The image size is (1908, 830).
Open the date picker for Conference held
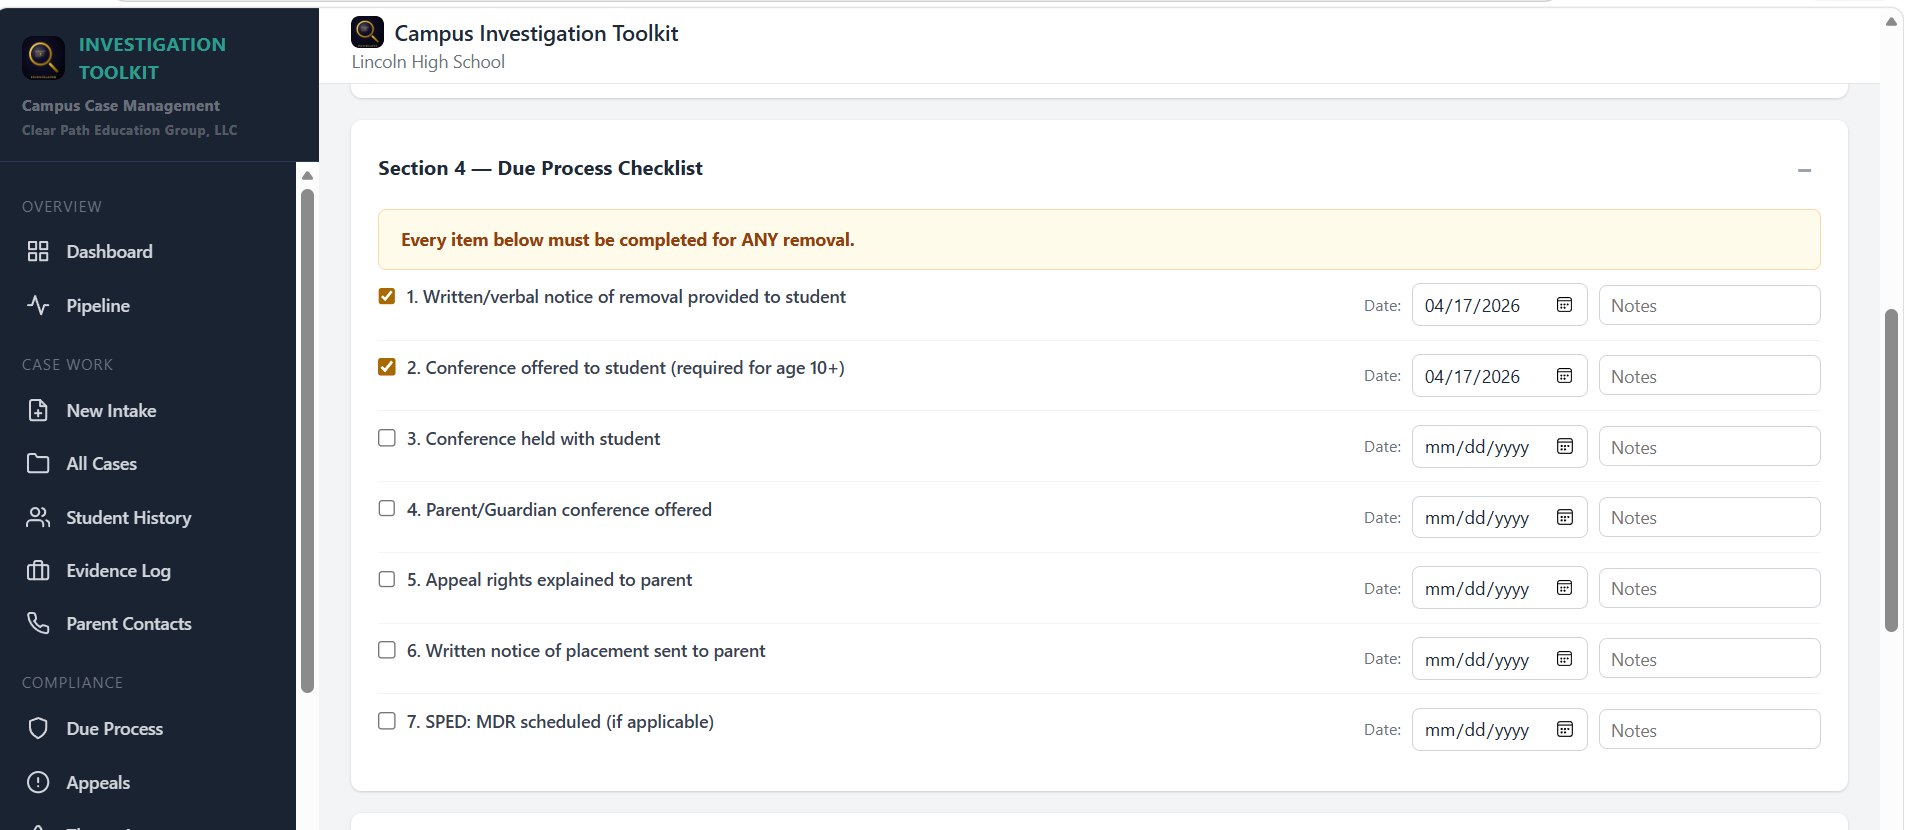[x=1563, y=446]
